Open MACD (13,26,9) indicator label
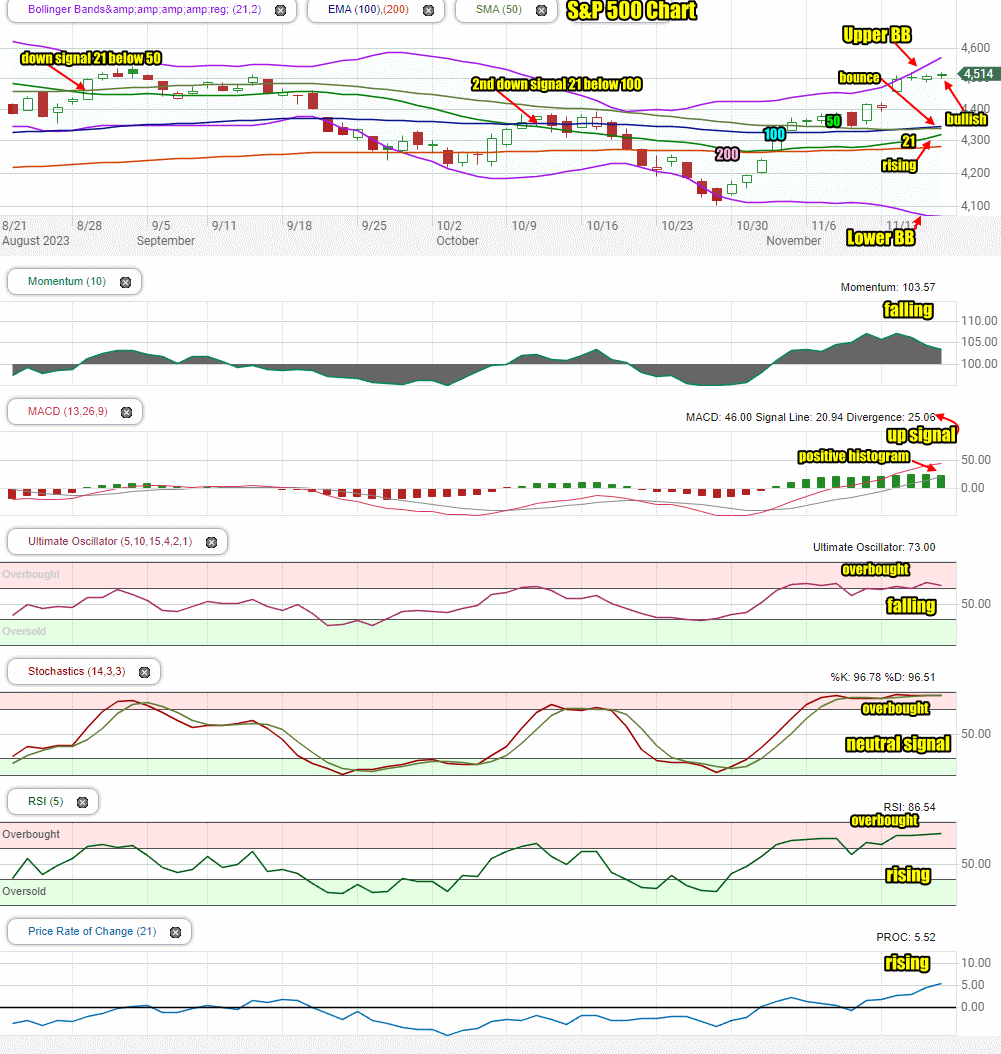This screenshot has height=1054, width=1001. pos(67,411)
